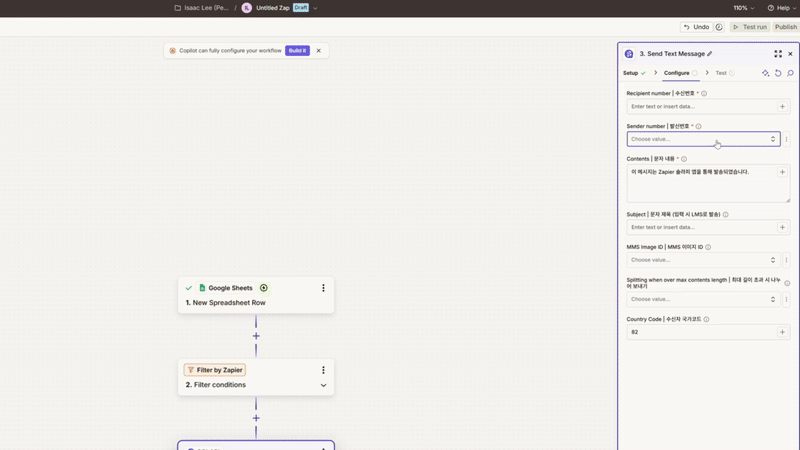The height and width of the screenshot is (450, 800).
Task: Click the info icon next to Country Code
Action: 706,319
